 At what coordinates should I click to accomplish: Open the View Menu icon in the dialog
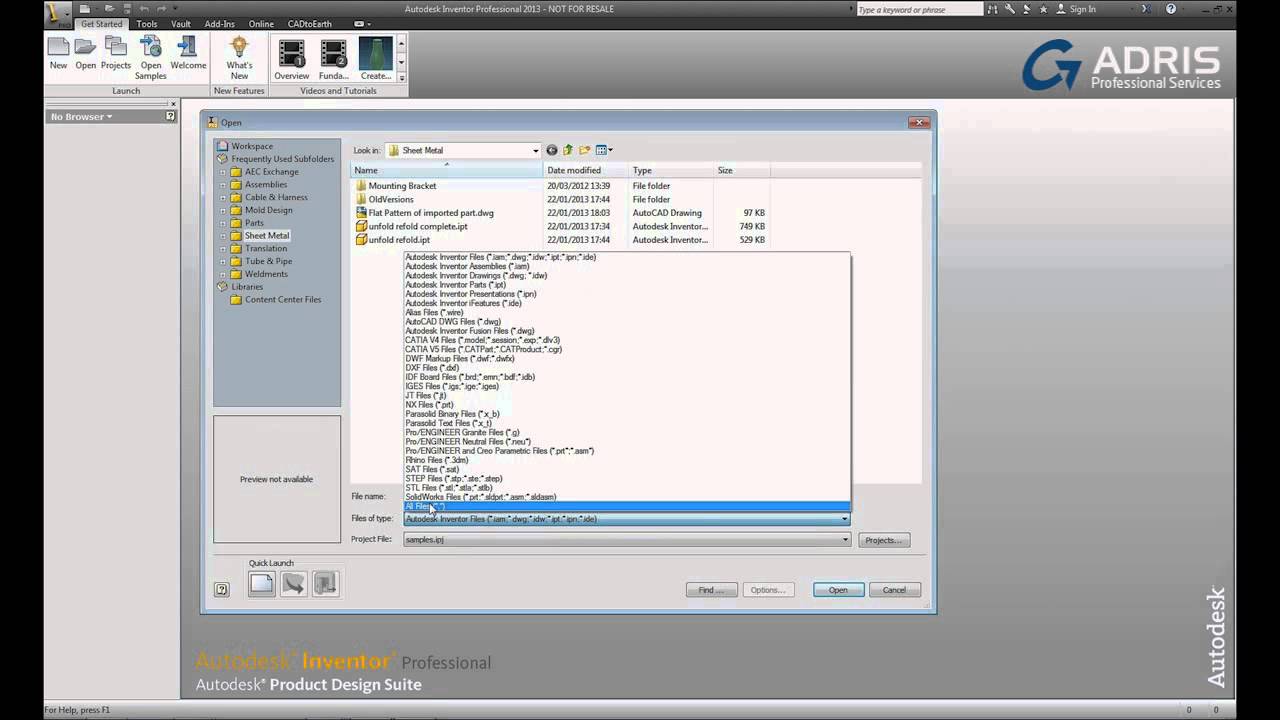coord(604,150)
